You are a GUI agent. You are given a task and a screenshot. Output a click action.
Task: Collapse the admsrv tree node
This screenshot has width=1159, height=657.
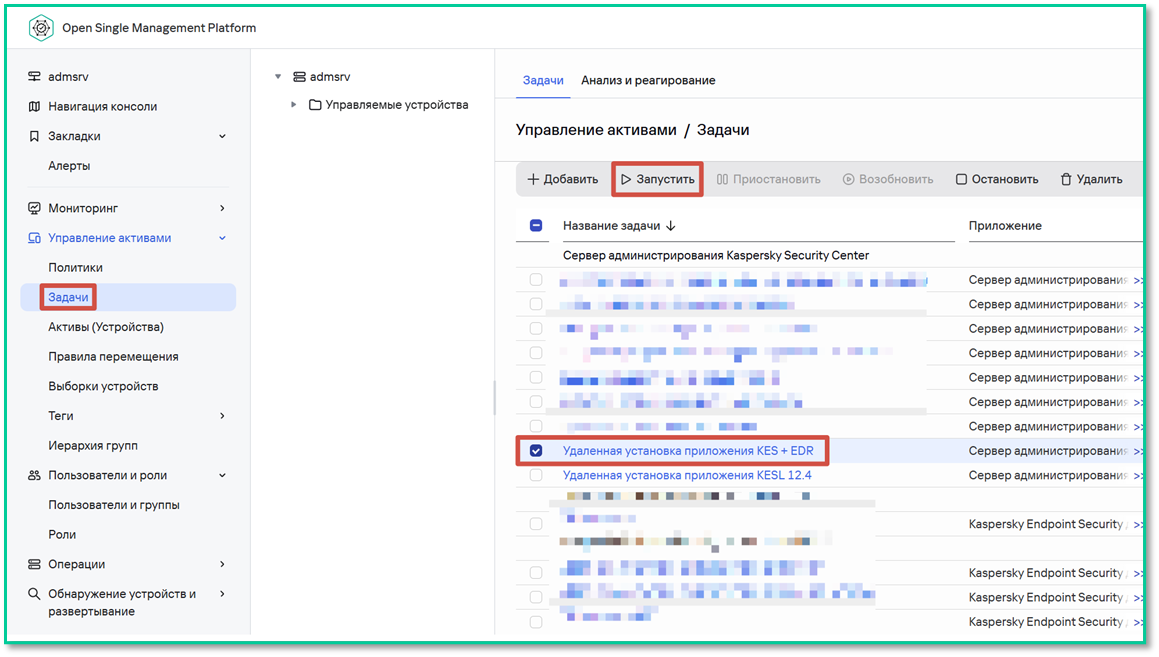point(278,77)
